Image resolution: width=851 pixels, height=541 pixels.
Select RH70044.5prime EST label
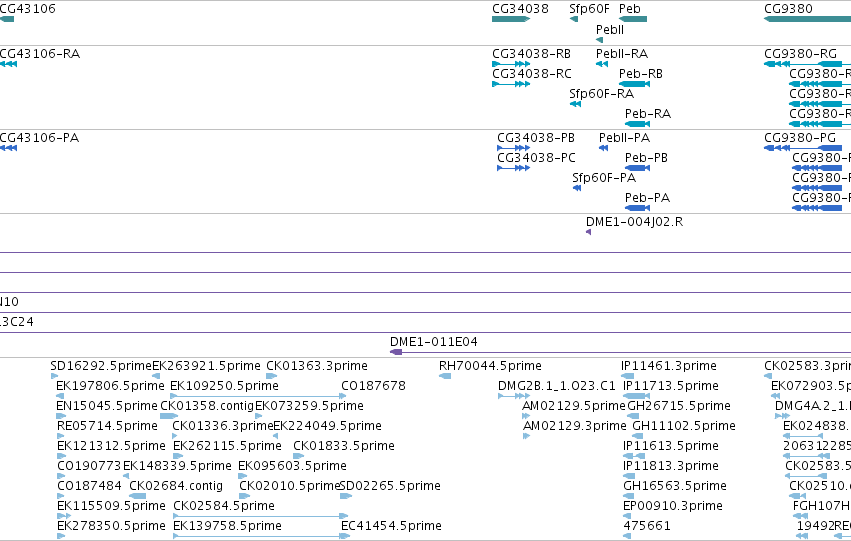pos(490,366)
